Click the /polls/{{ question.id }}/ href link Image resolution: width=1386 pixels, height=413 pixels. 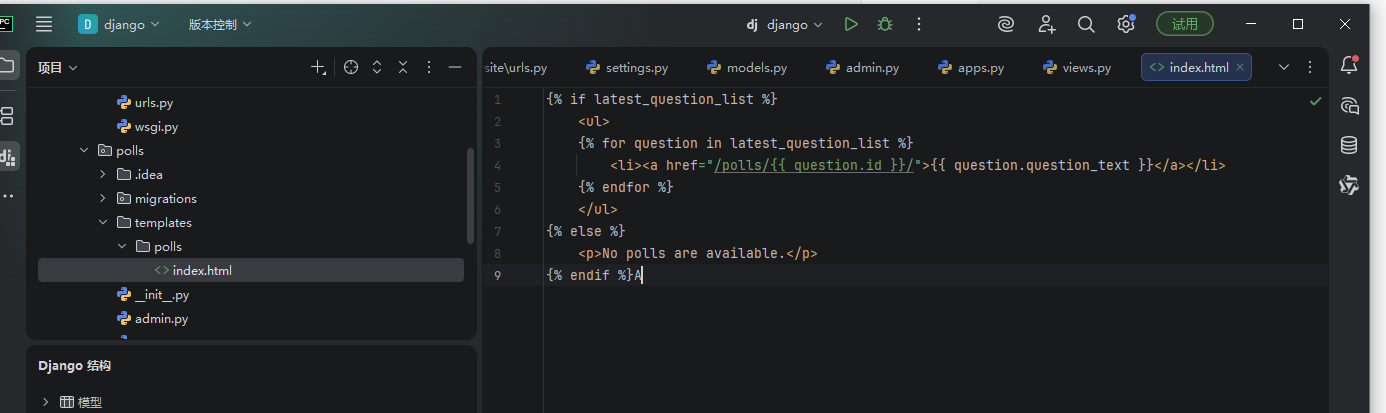click(x=816, y=166)
